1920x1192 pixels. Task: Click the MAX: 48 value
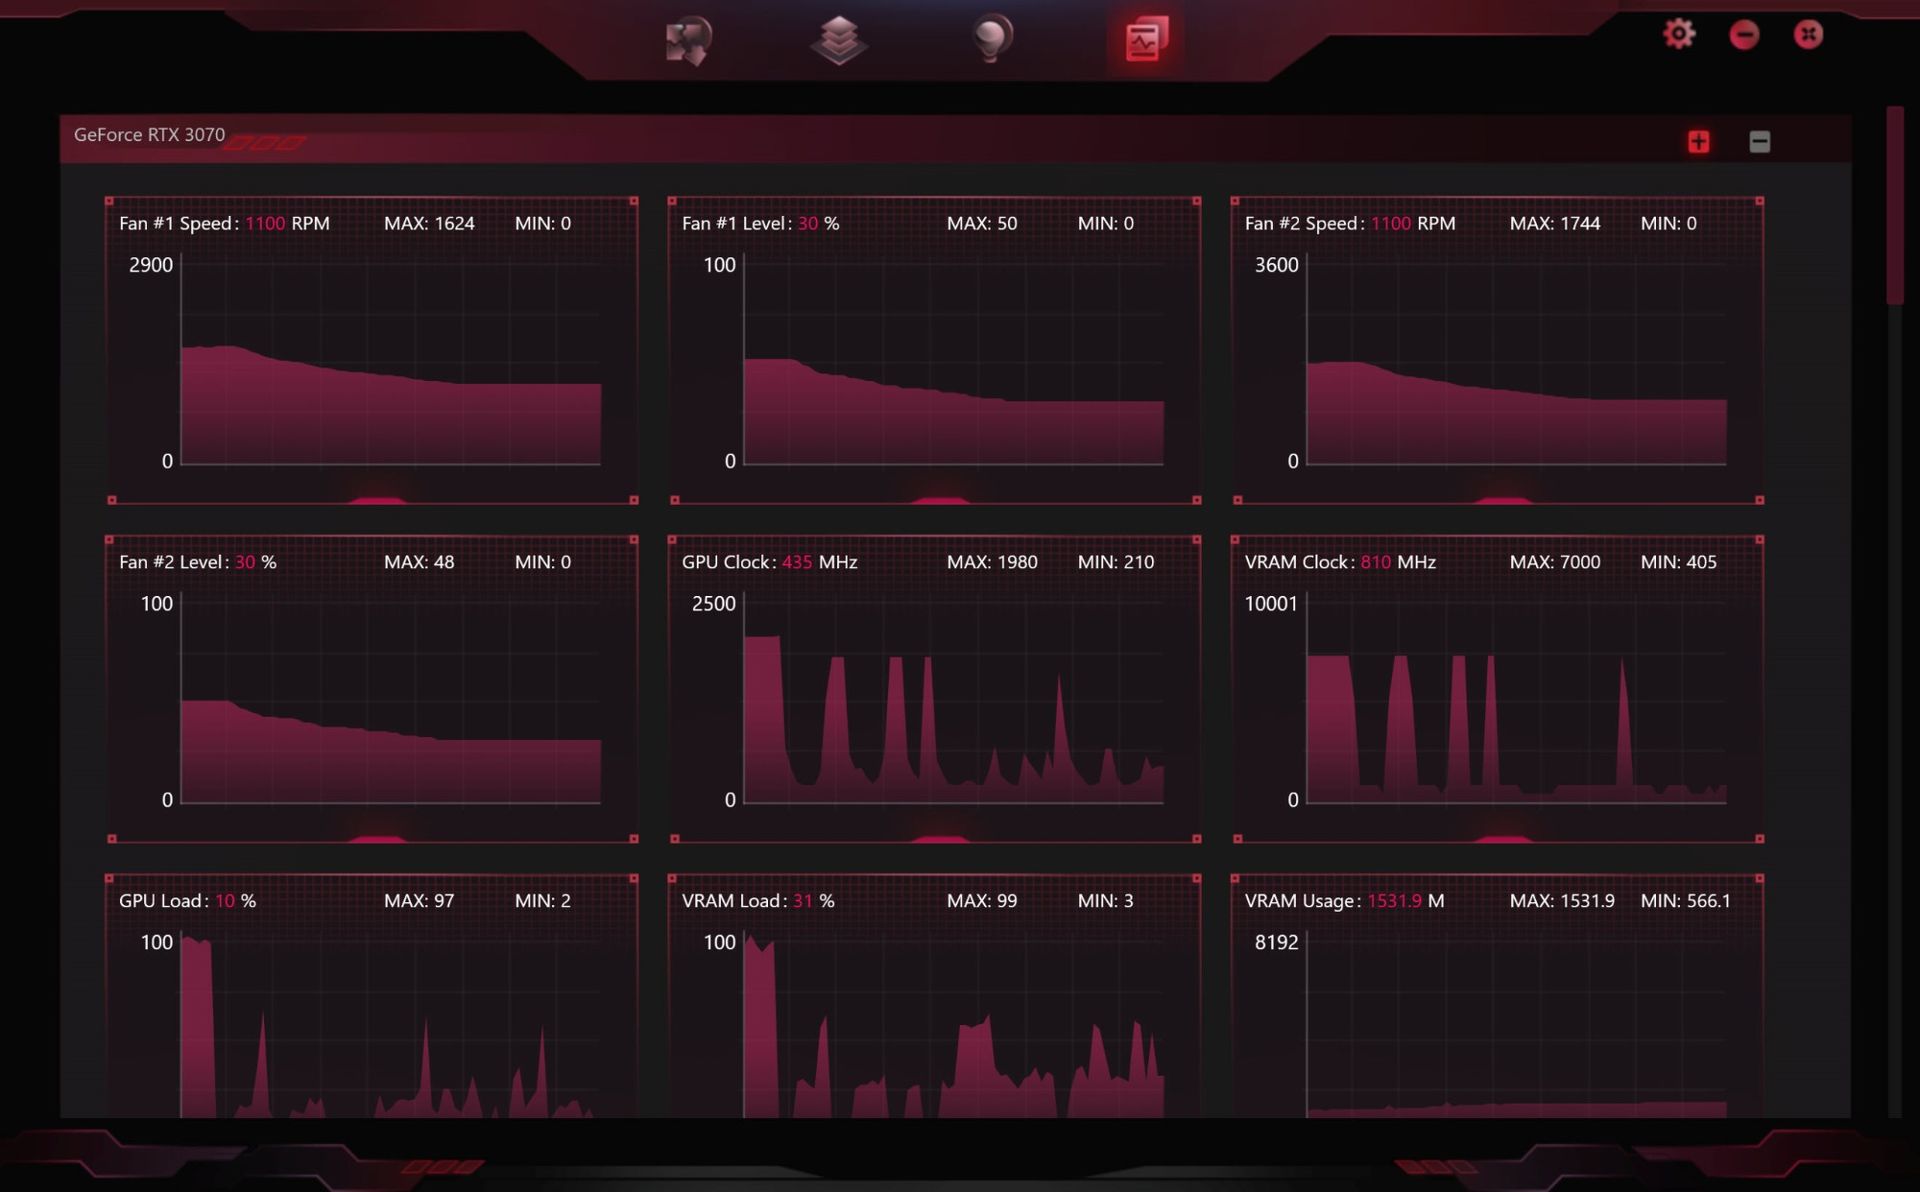(x=419, y=563)
